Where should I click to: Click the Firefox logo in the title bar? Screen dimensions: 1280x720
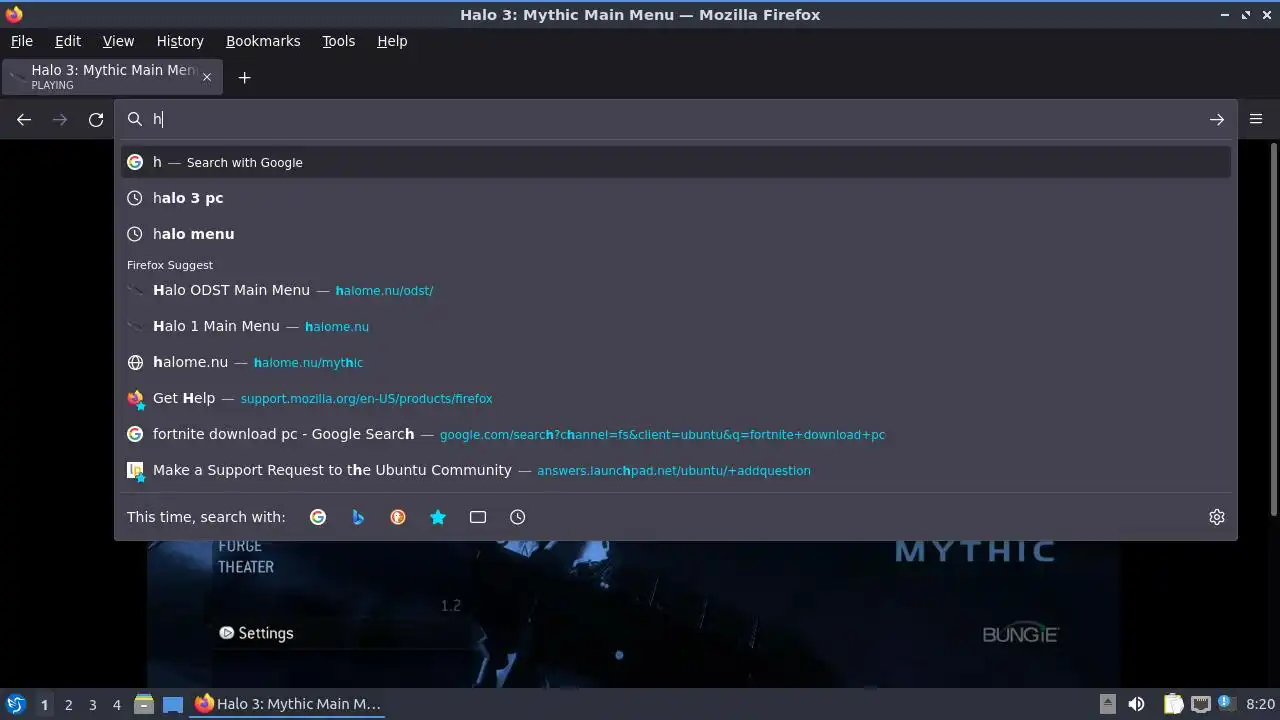click(14, 14)
